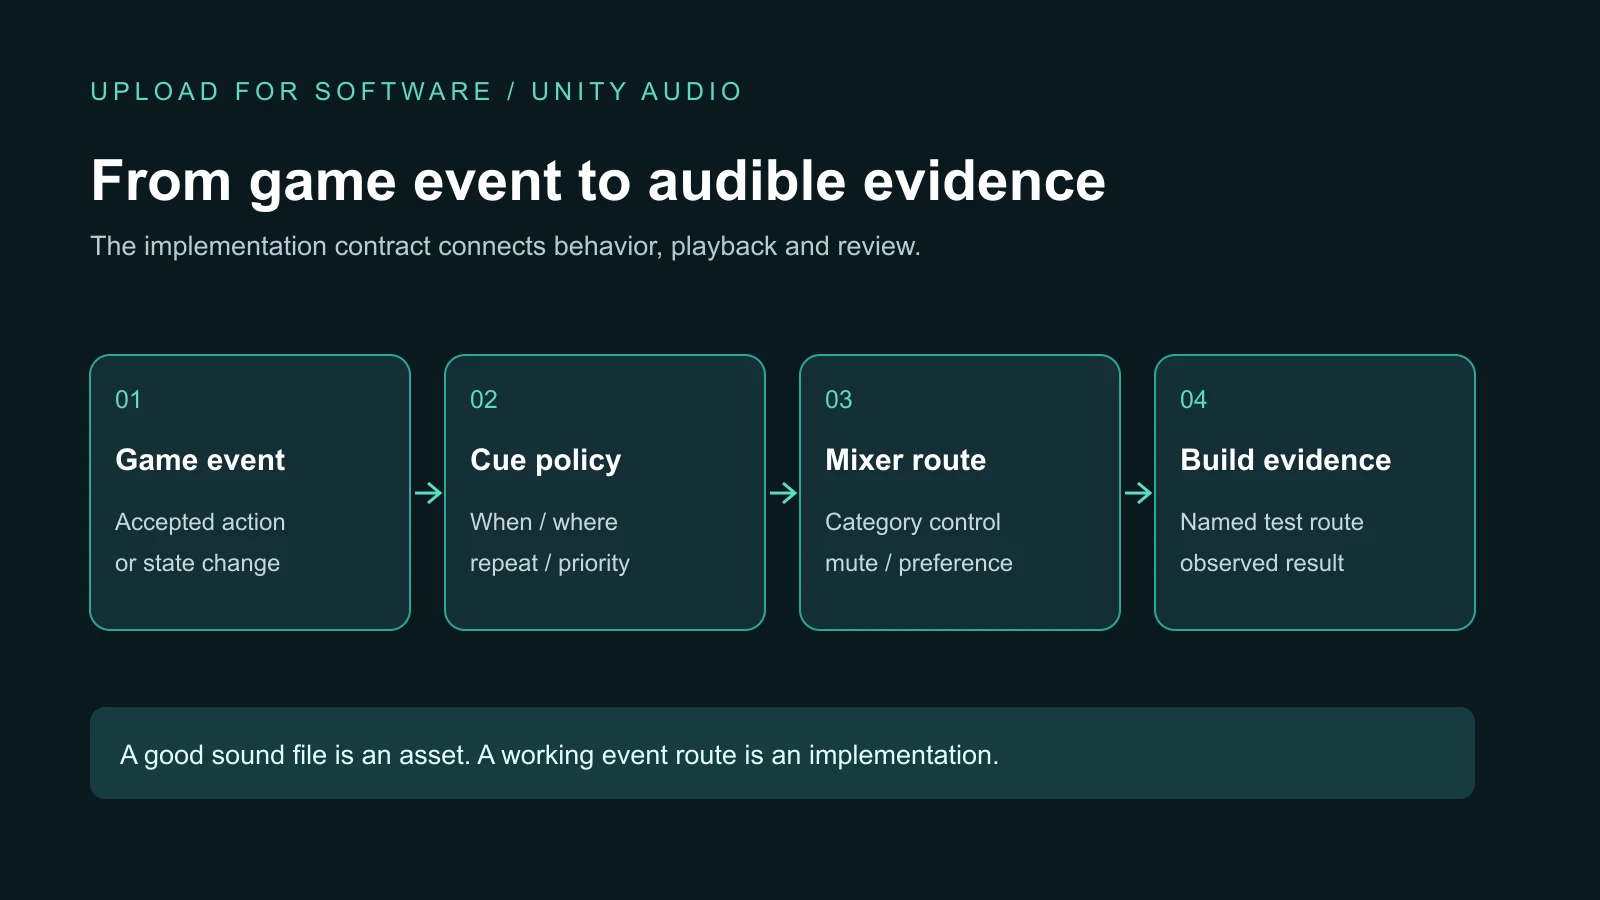Click the sentence "A working event route is an implementation."
1600x900 pixels.
pyautogui.click(x=738, y=755)
